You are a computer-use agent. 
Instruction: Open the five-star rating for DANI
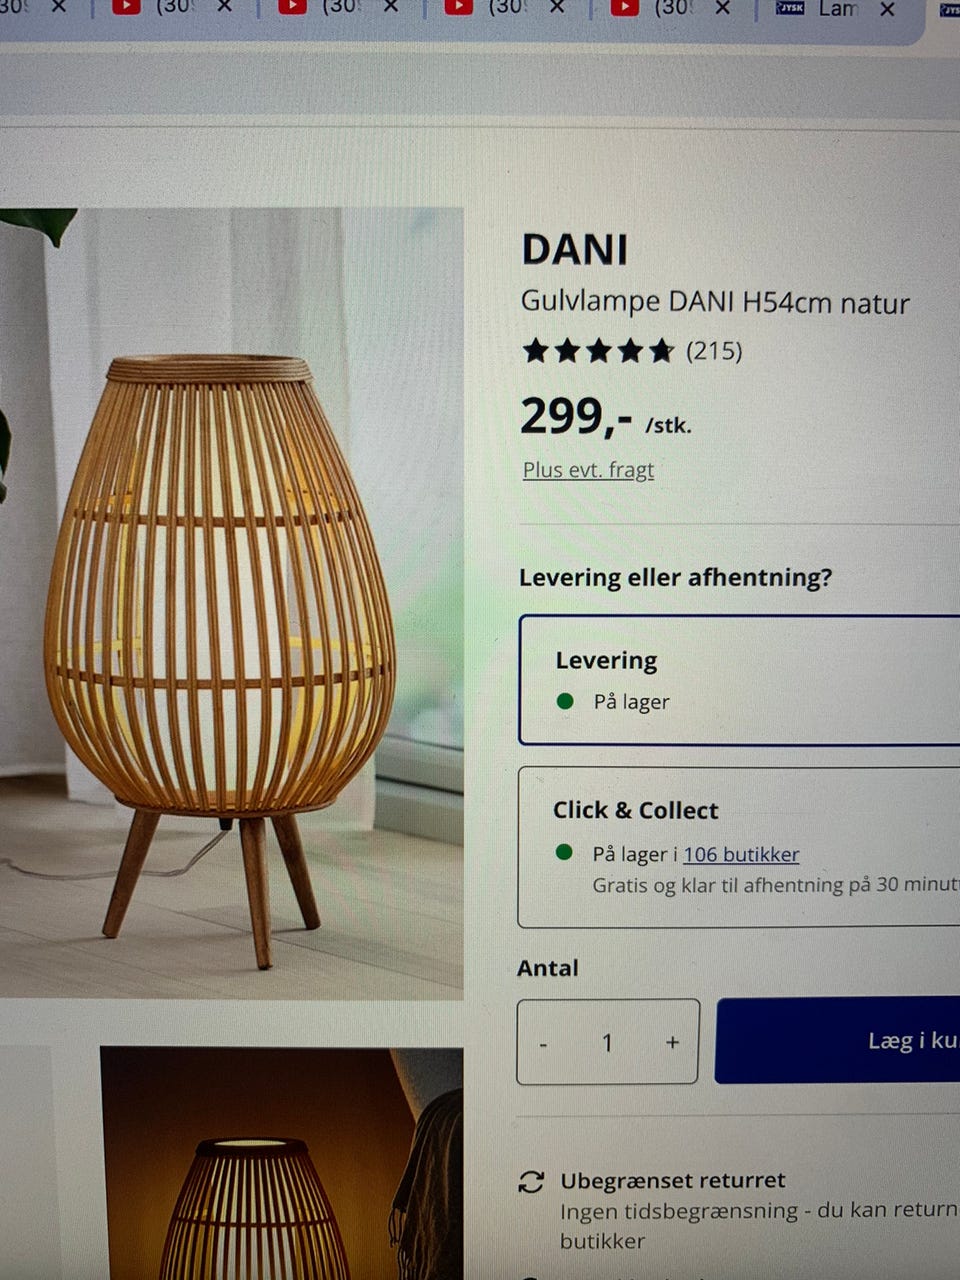click(x=598, y=351)
